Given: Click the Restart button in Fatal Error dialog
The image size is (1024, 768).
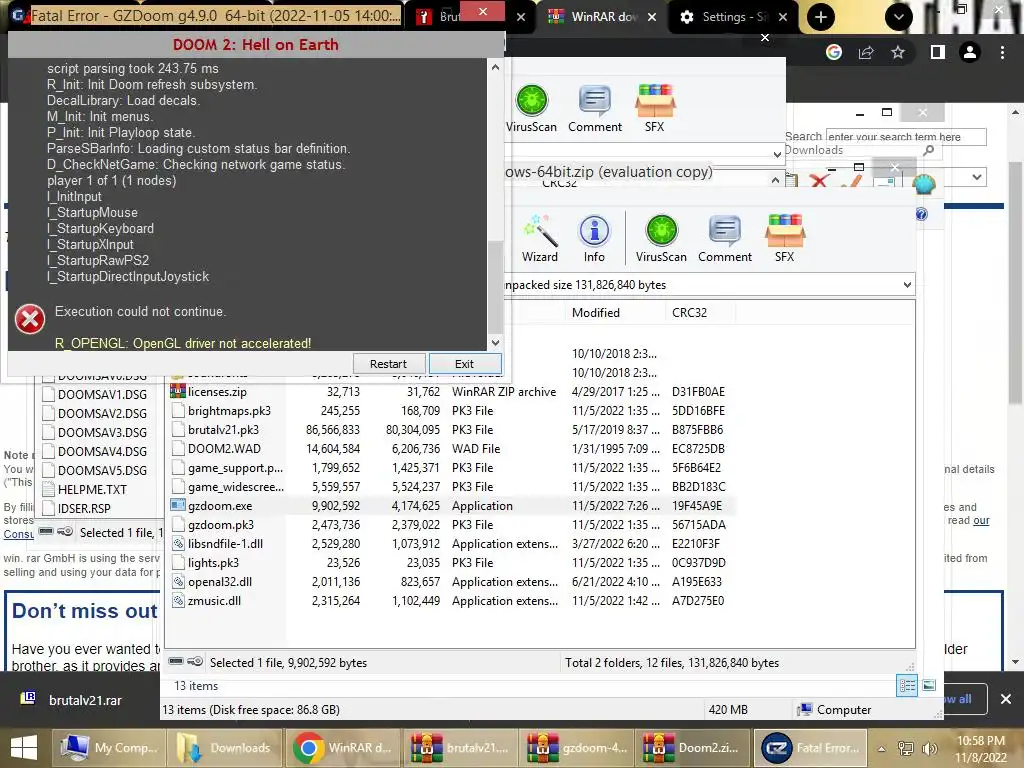Looking at the screenshot, I should point(389,364).
